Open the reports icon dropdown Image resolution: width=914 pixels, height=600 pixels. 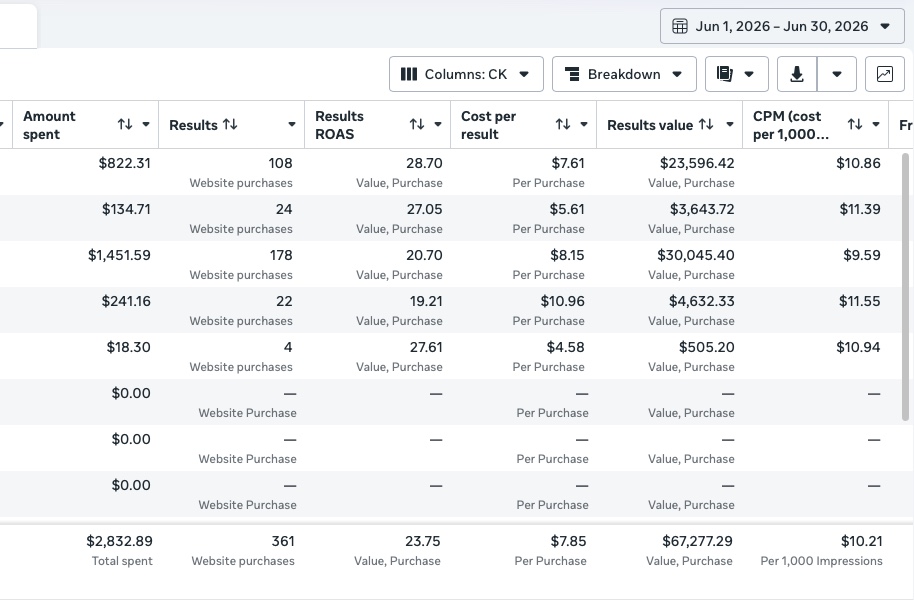coord(737,74)
